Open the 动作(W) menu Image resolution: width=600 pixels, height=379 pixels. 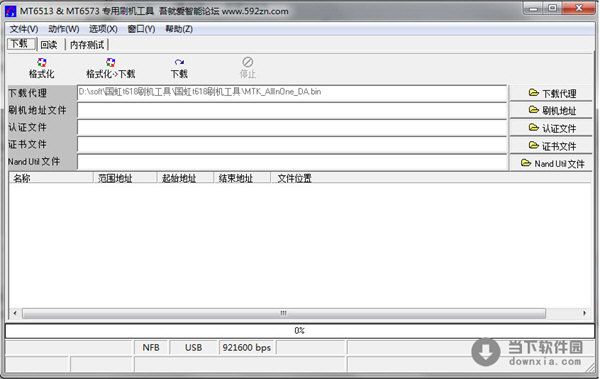pos(64,29)
